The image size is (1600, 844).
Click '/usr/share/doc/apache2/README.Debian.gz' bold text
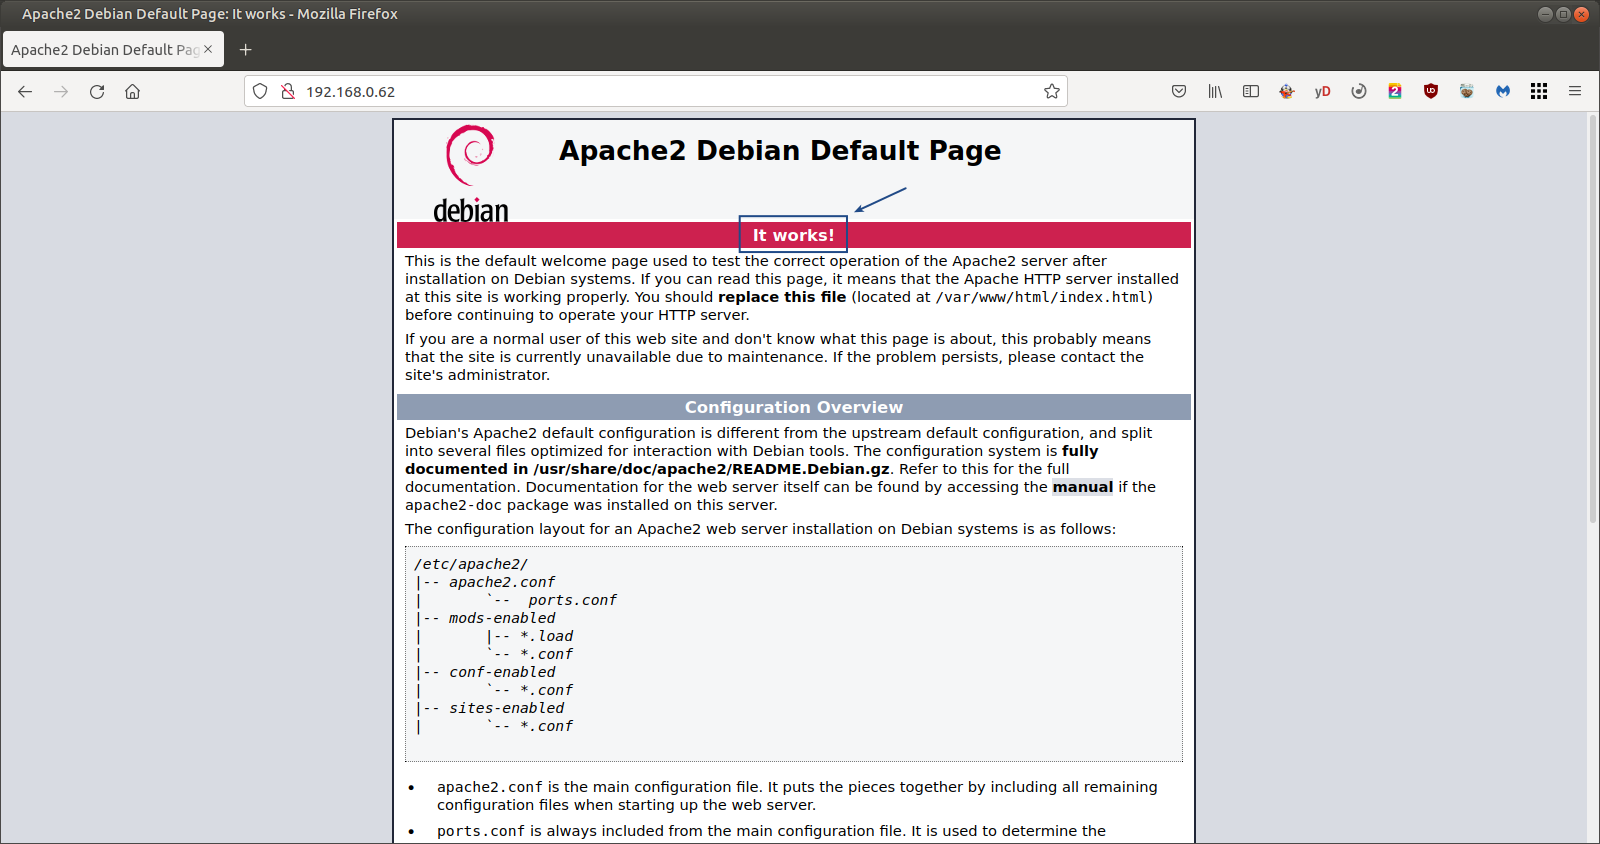coord(711,469)
